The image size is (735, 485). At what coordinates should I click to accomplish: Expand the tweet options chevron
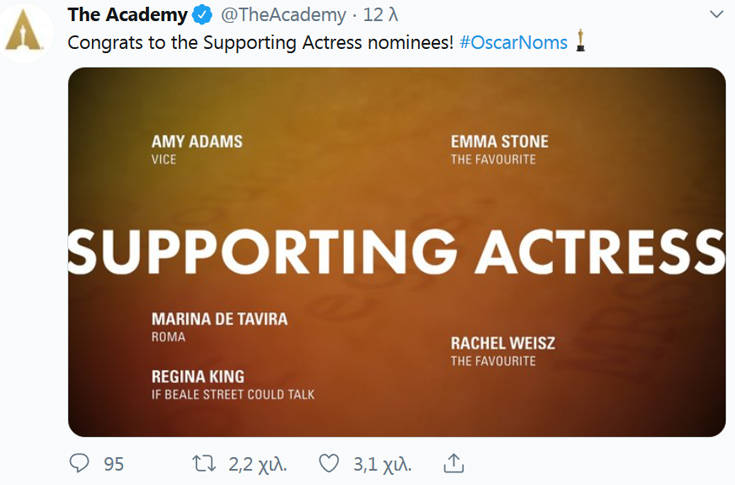(x=716, y=15)
